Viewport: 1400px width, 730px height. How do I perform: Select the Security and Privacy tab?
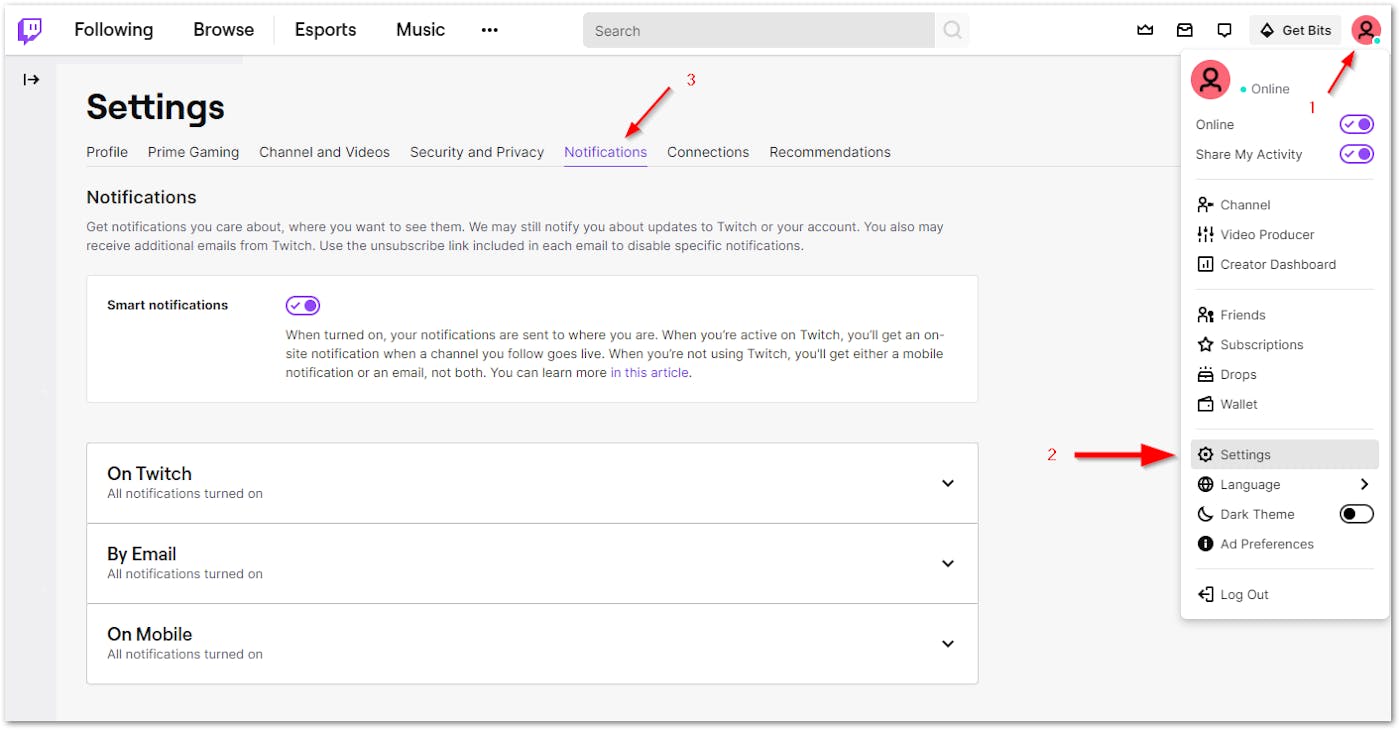click(x=477, y=152)
